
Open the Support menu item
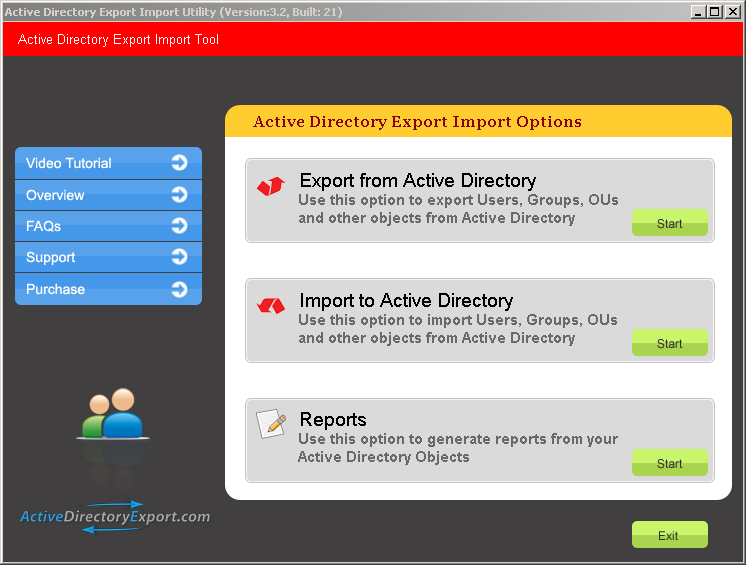click(108, 257)
